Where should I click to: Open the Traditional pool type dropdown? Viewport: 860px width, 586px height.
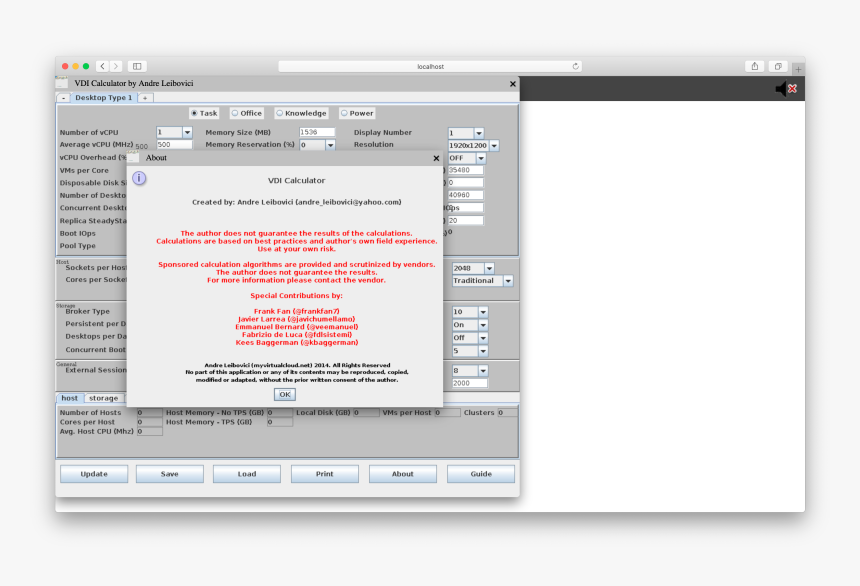point(507,280)
